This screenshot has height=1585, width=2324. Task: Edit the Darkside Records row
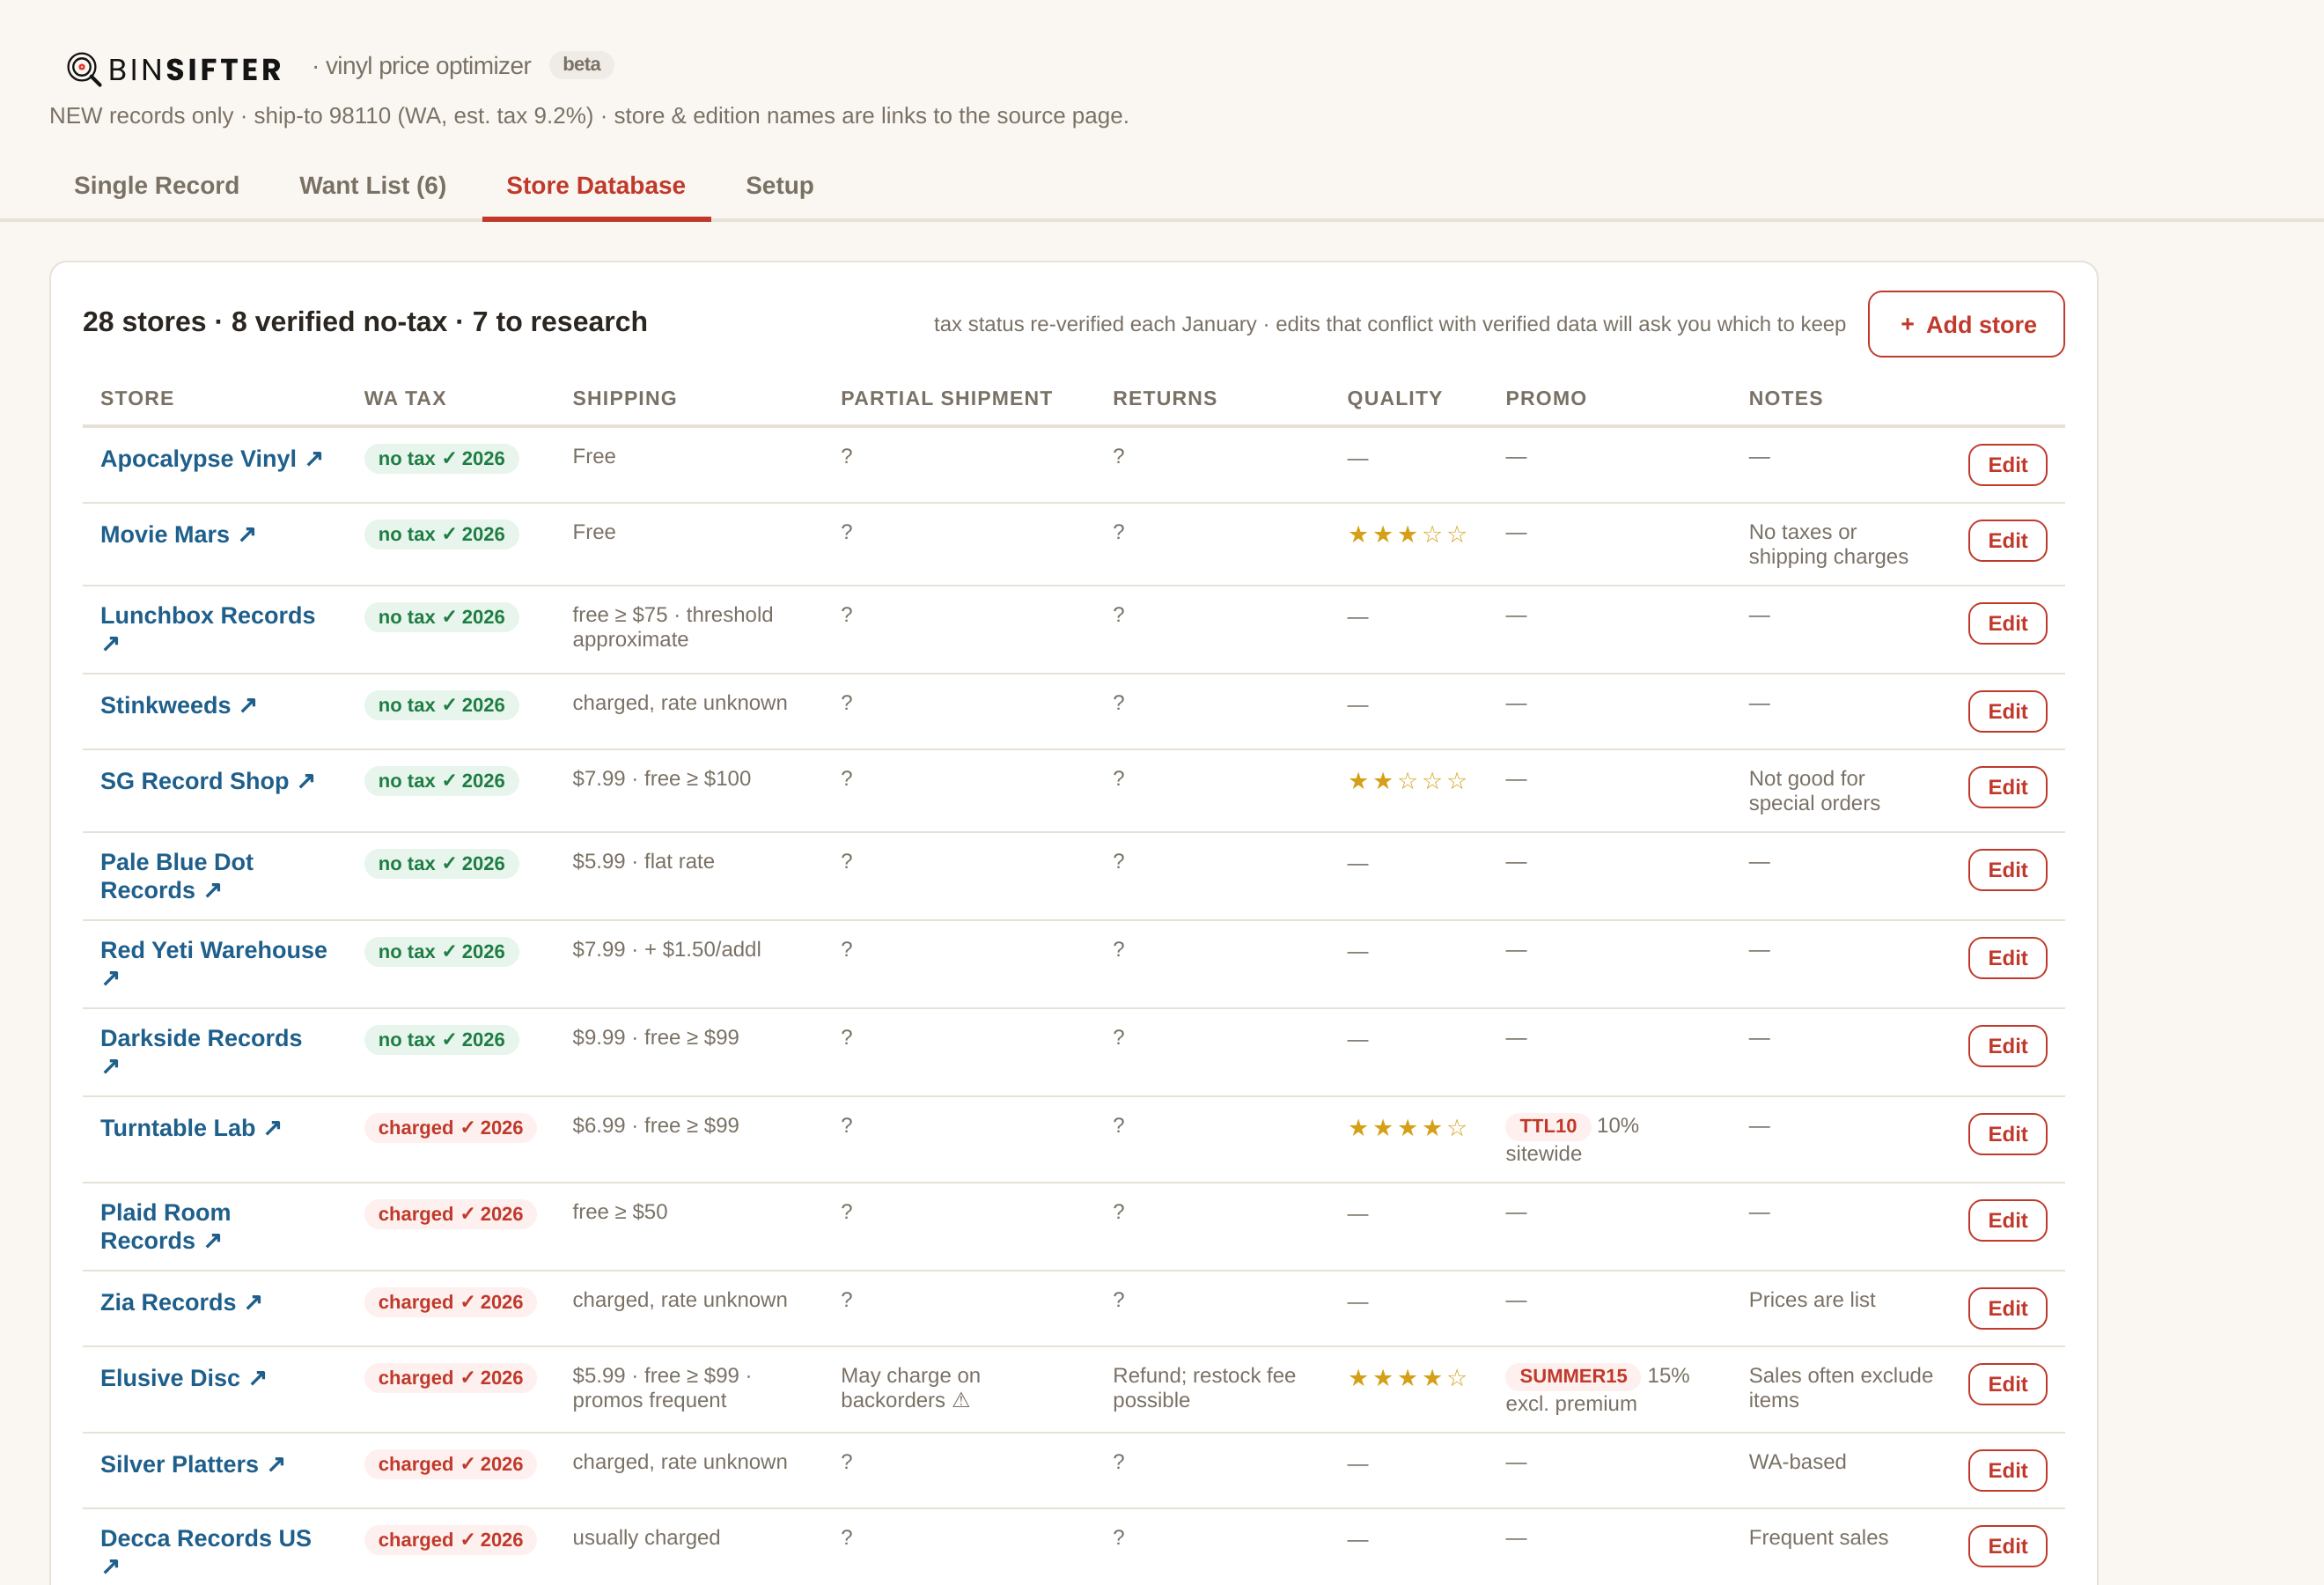[2007, 1047]
